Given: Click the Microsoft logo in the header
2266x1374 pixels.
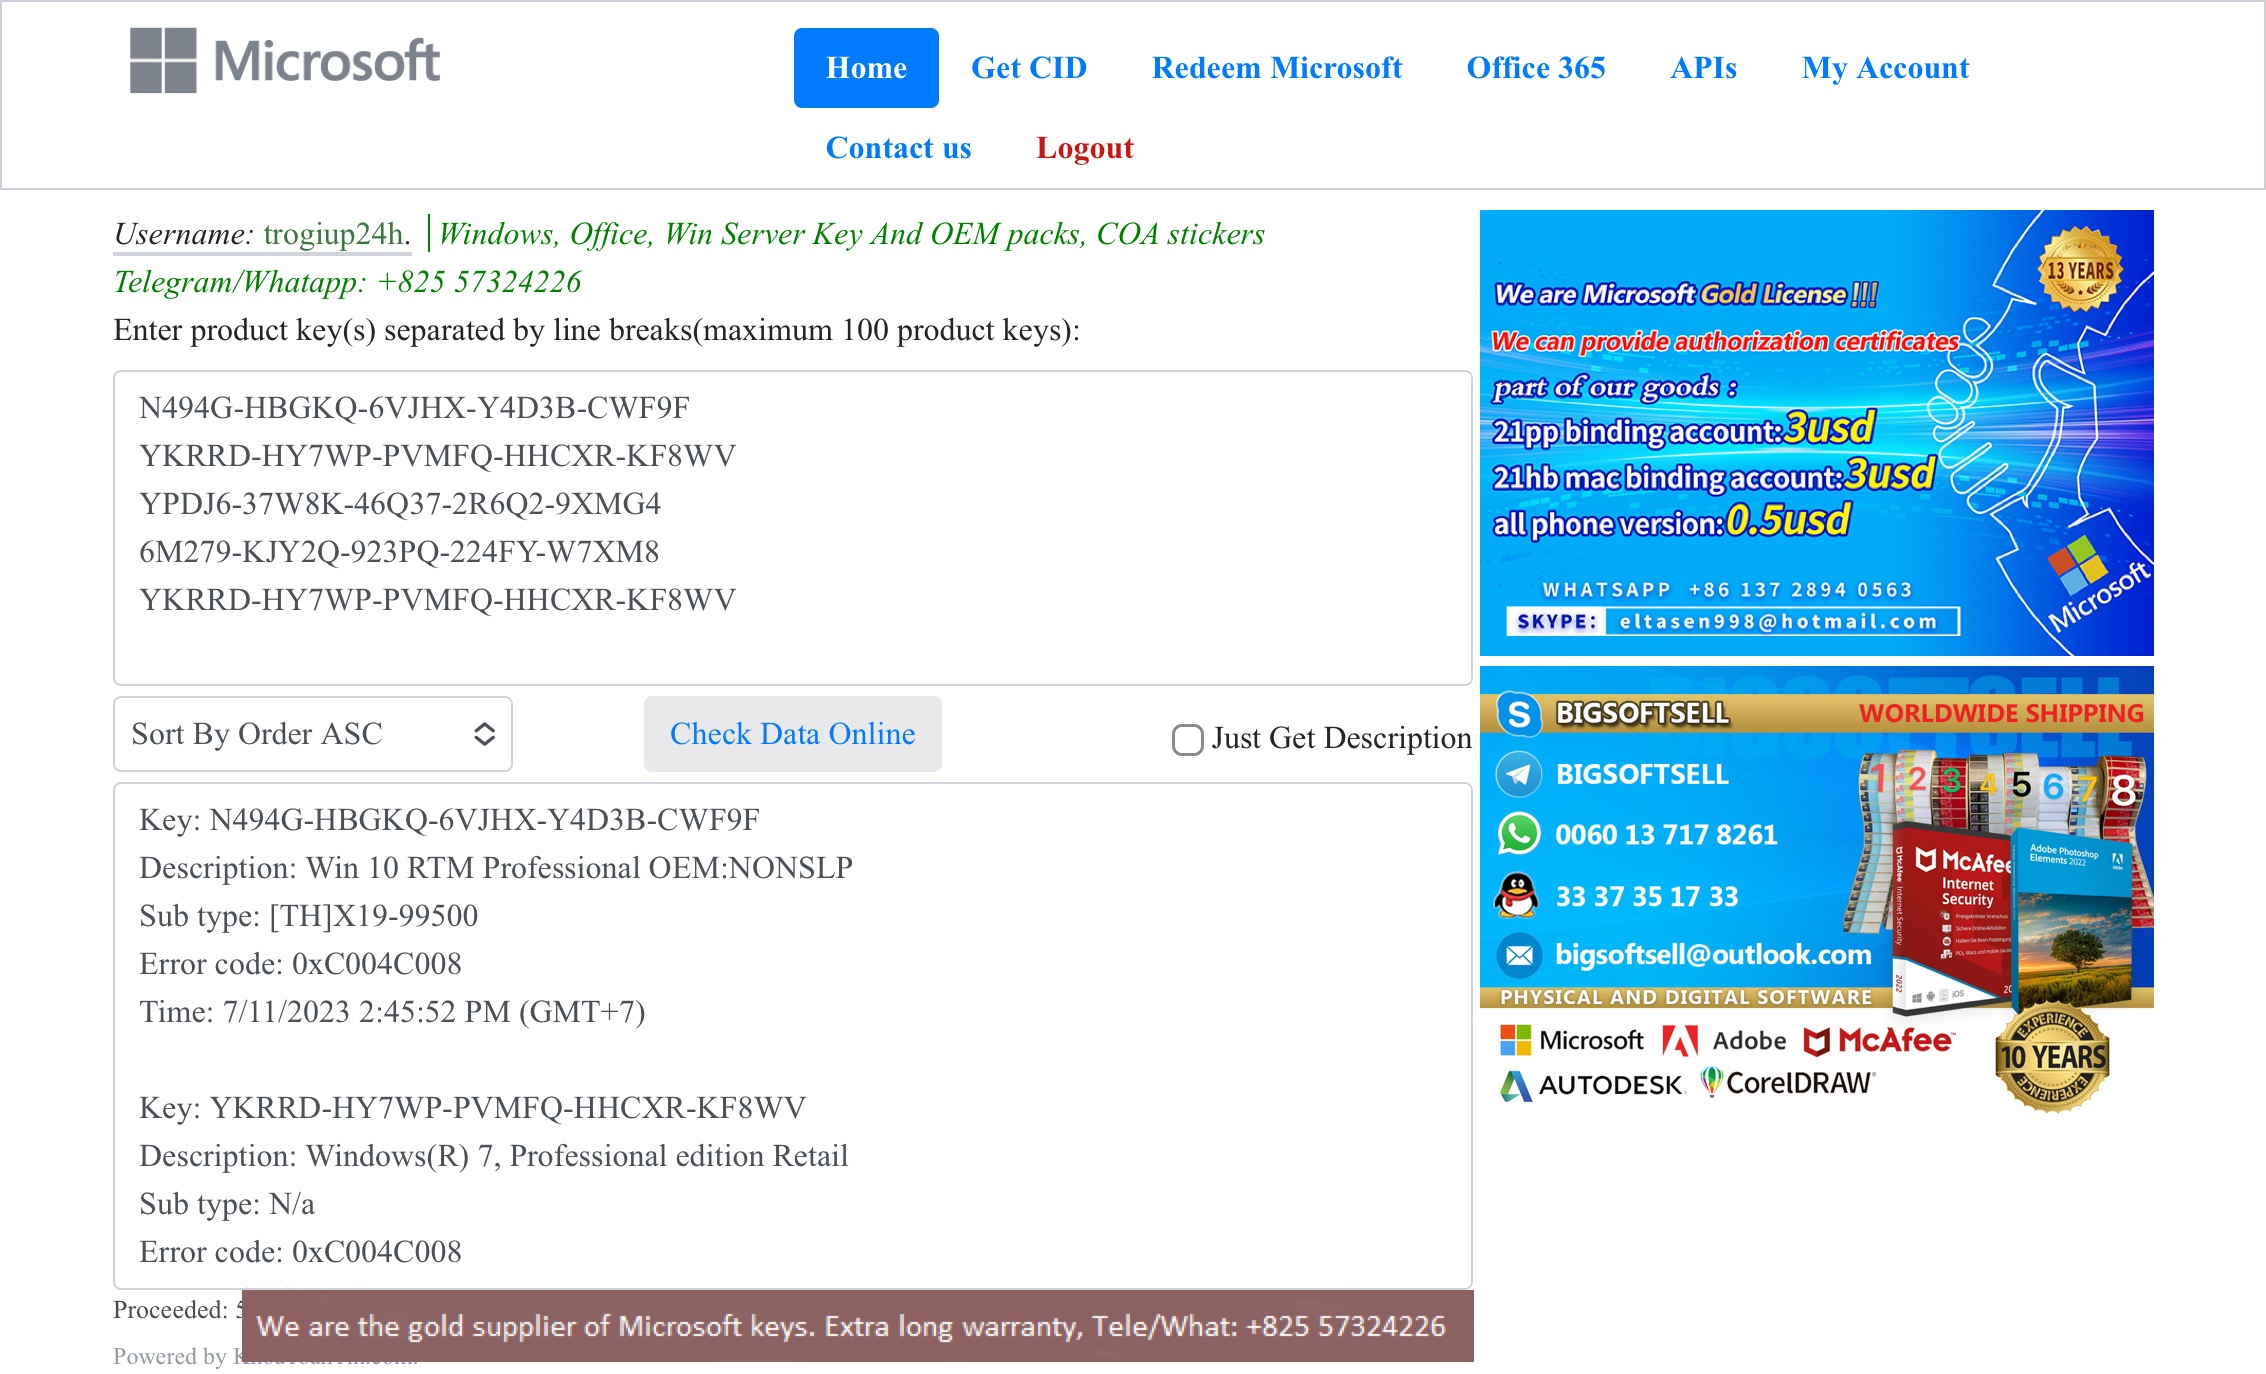Looking at the screenshot, I should [285, 62].
